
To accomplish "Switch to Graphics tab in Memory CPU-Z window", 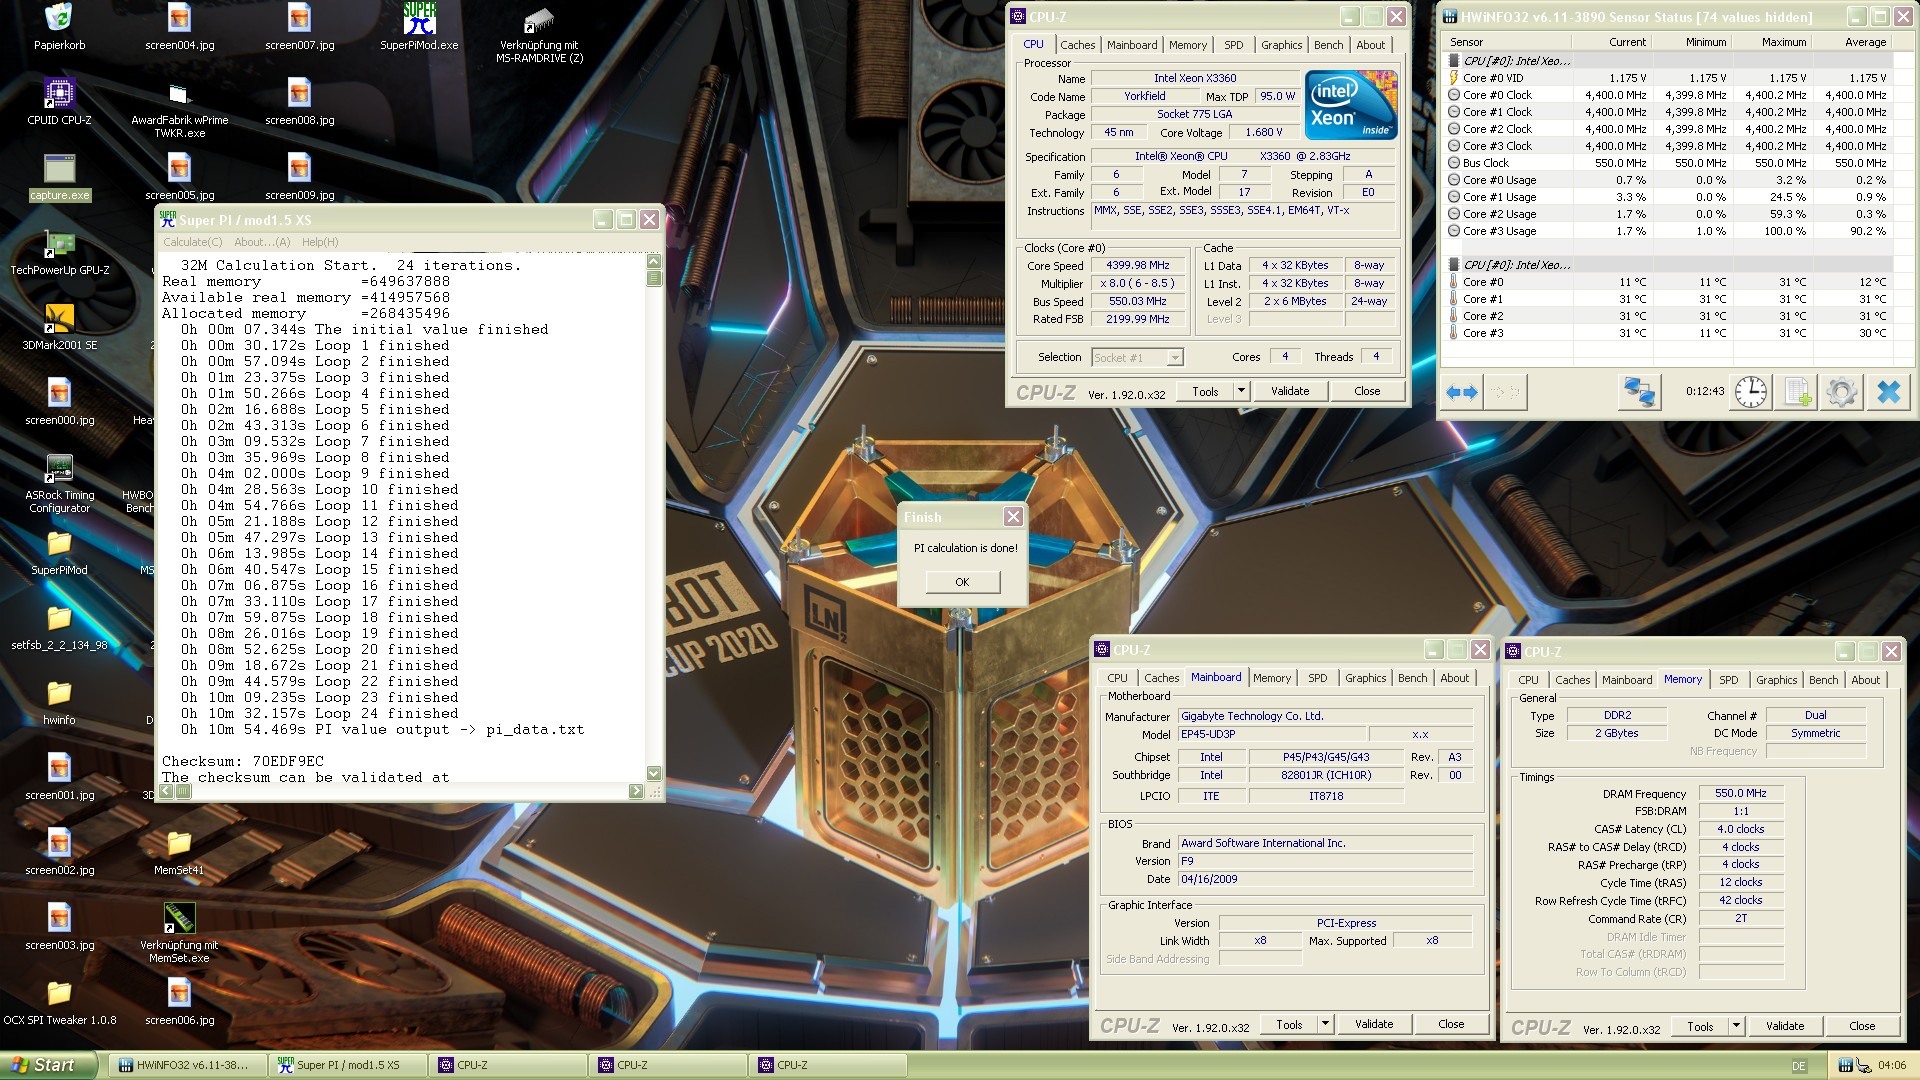I will 1777,680.
